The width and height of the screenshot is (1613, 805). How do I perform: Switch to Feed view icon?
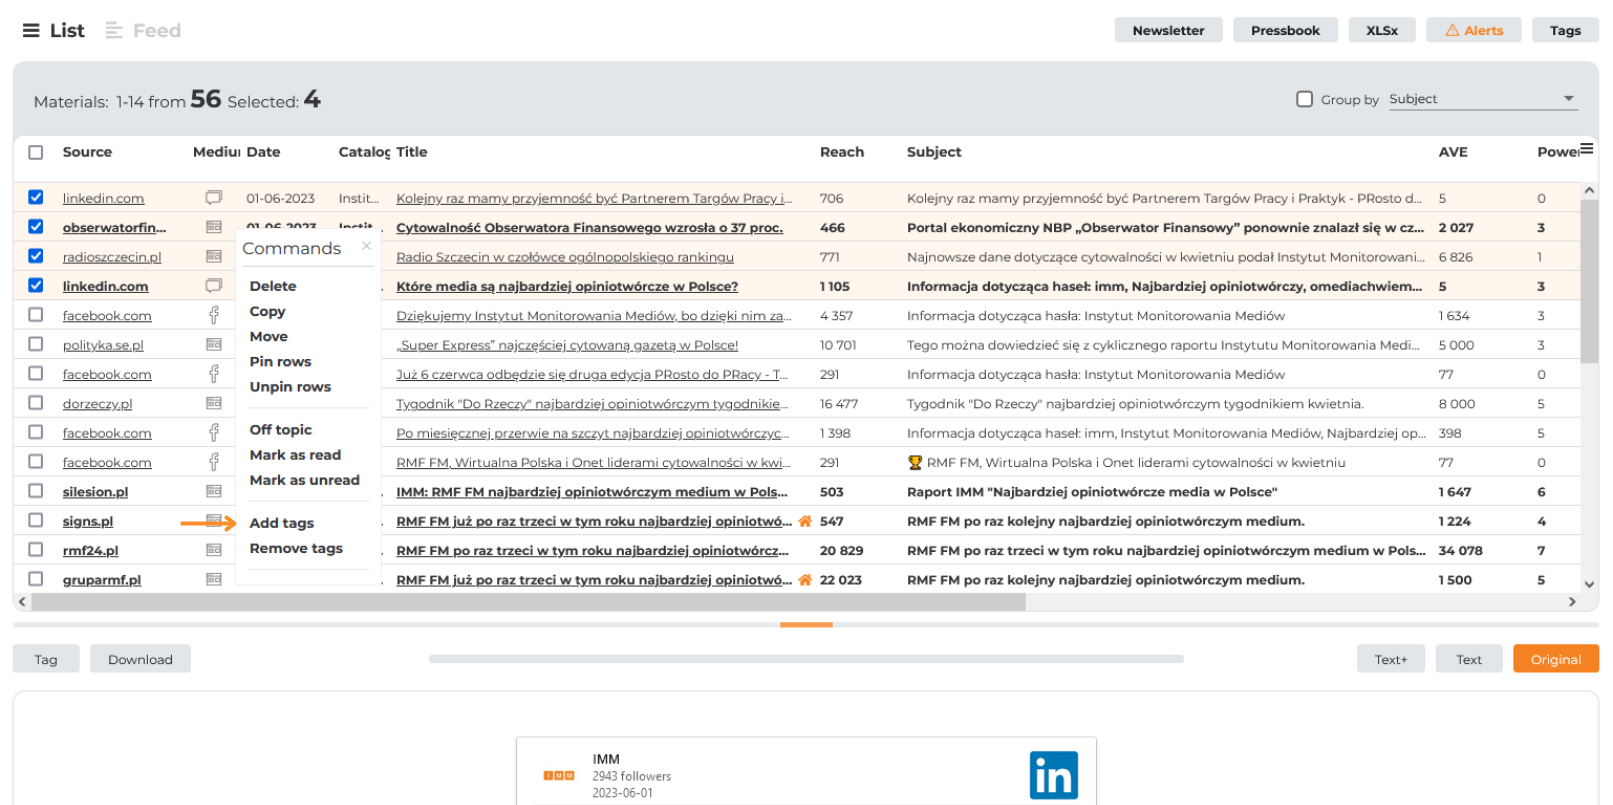[114, 31]
